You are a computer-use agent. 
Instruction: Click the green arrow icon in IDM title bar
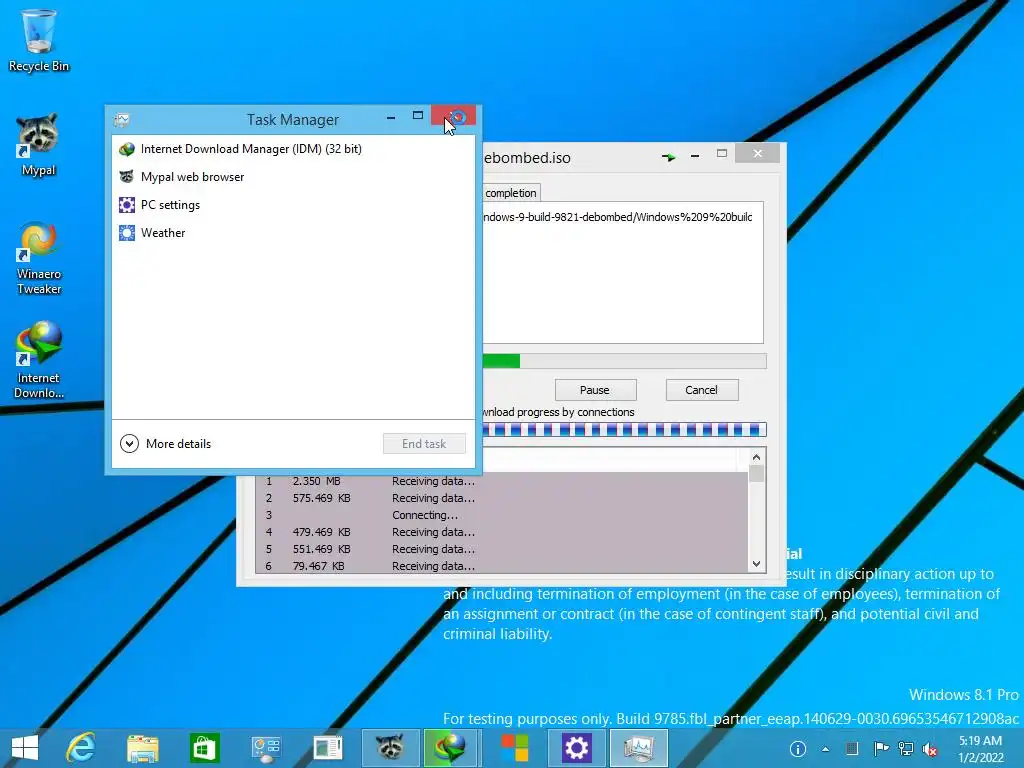(668, 157)
